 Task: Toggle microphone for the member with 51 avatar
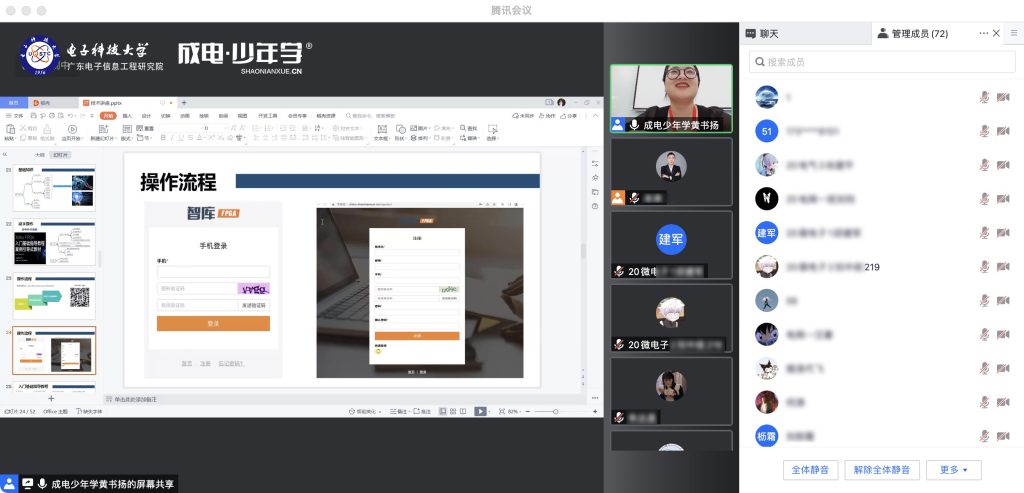pyautogui.click(x=984, y=132)
